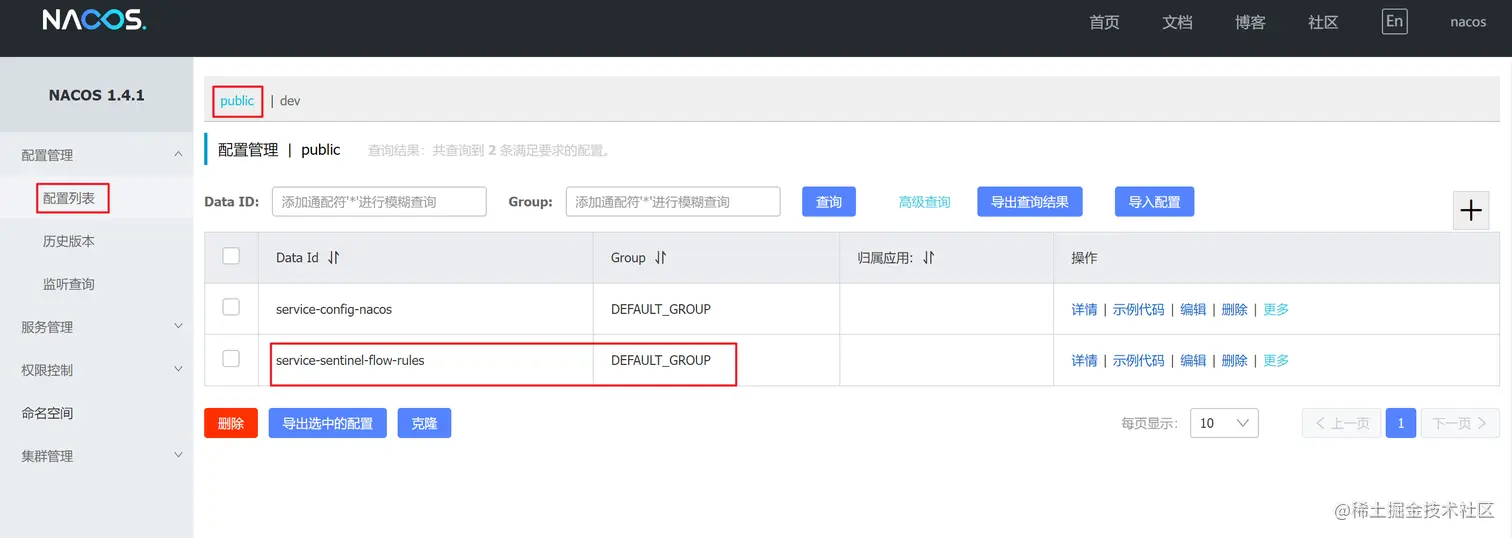Open 文档 in the top navigation

(x=1177, y=22)
